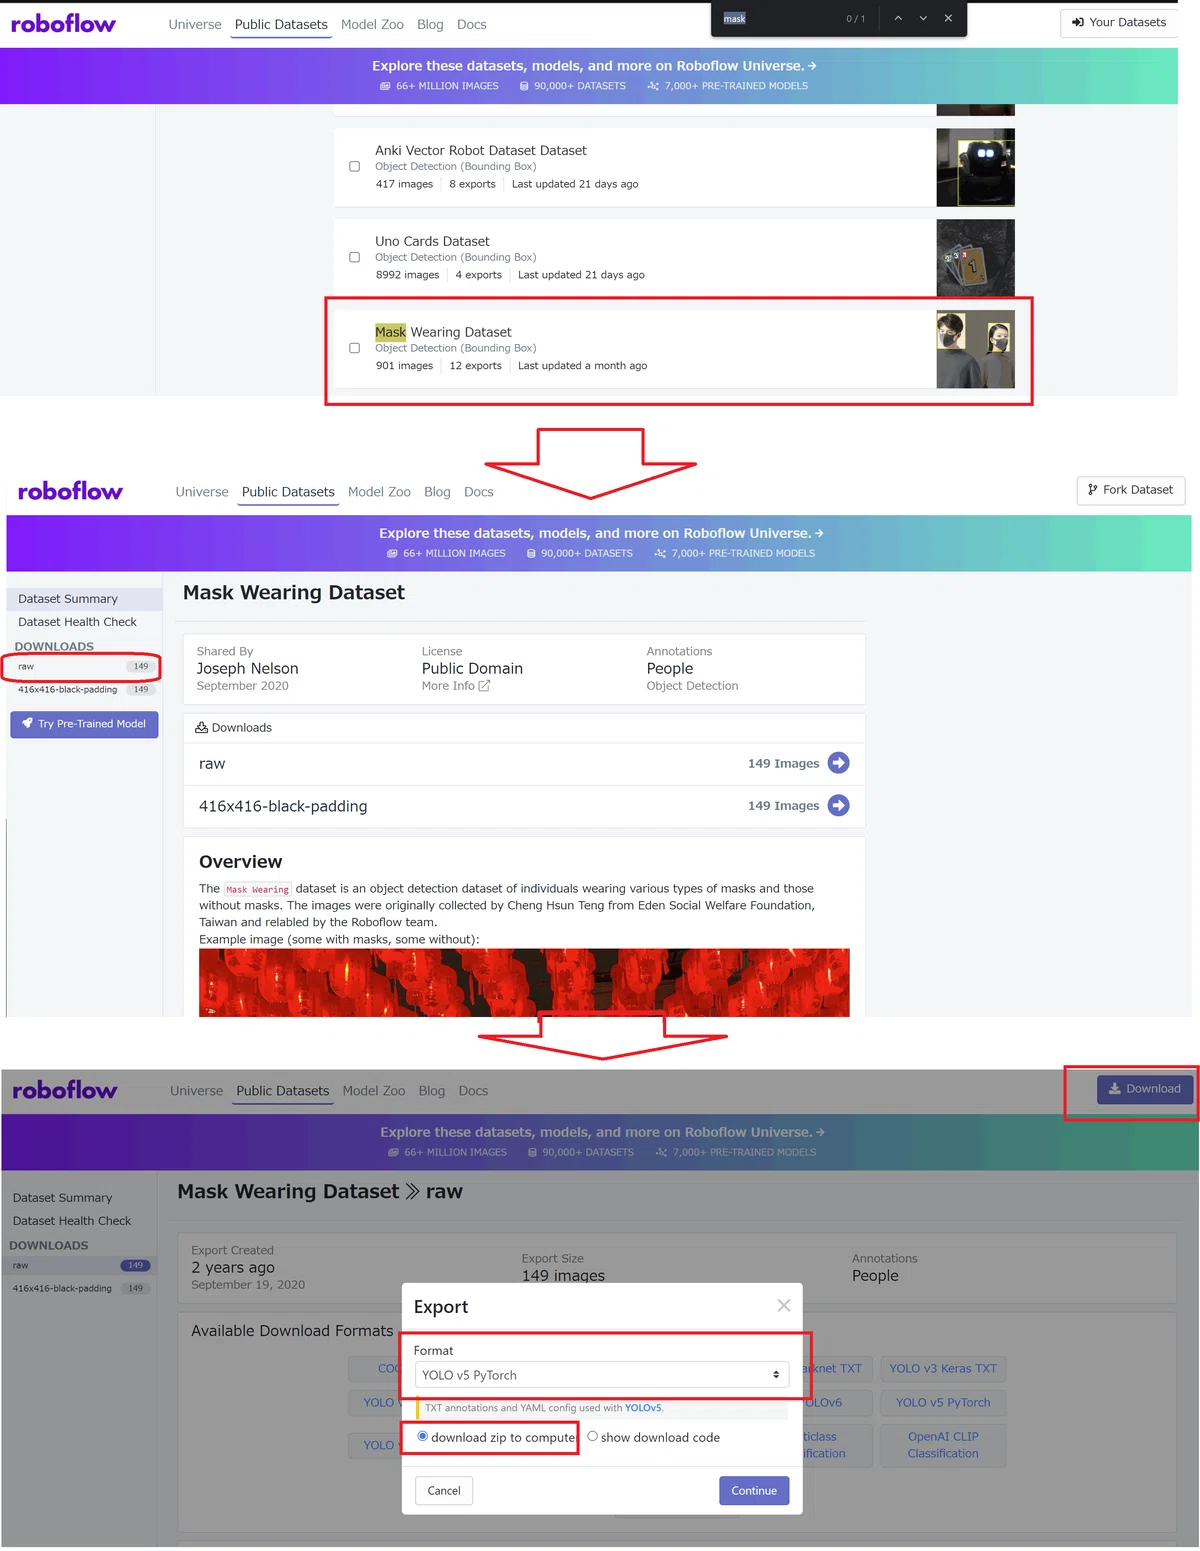Jump to previous match in the find bar
1200x1551 pixels.
coord(898,18)
